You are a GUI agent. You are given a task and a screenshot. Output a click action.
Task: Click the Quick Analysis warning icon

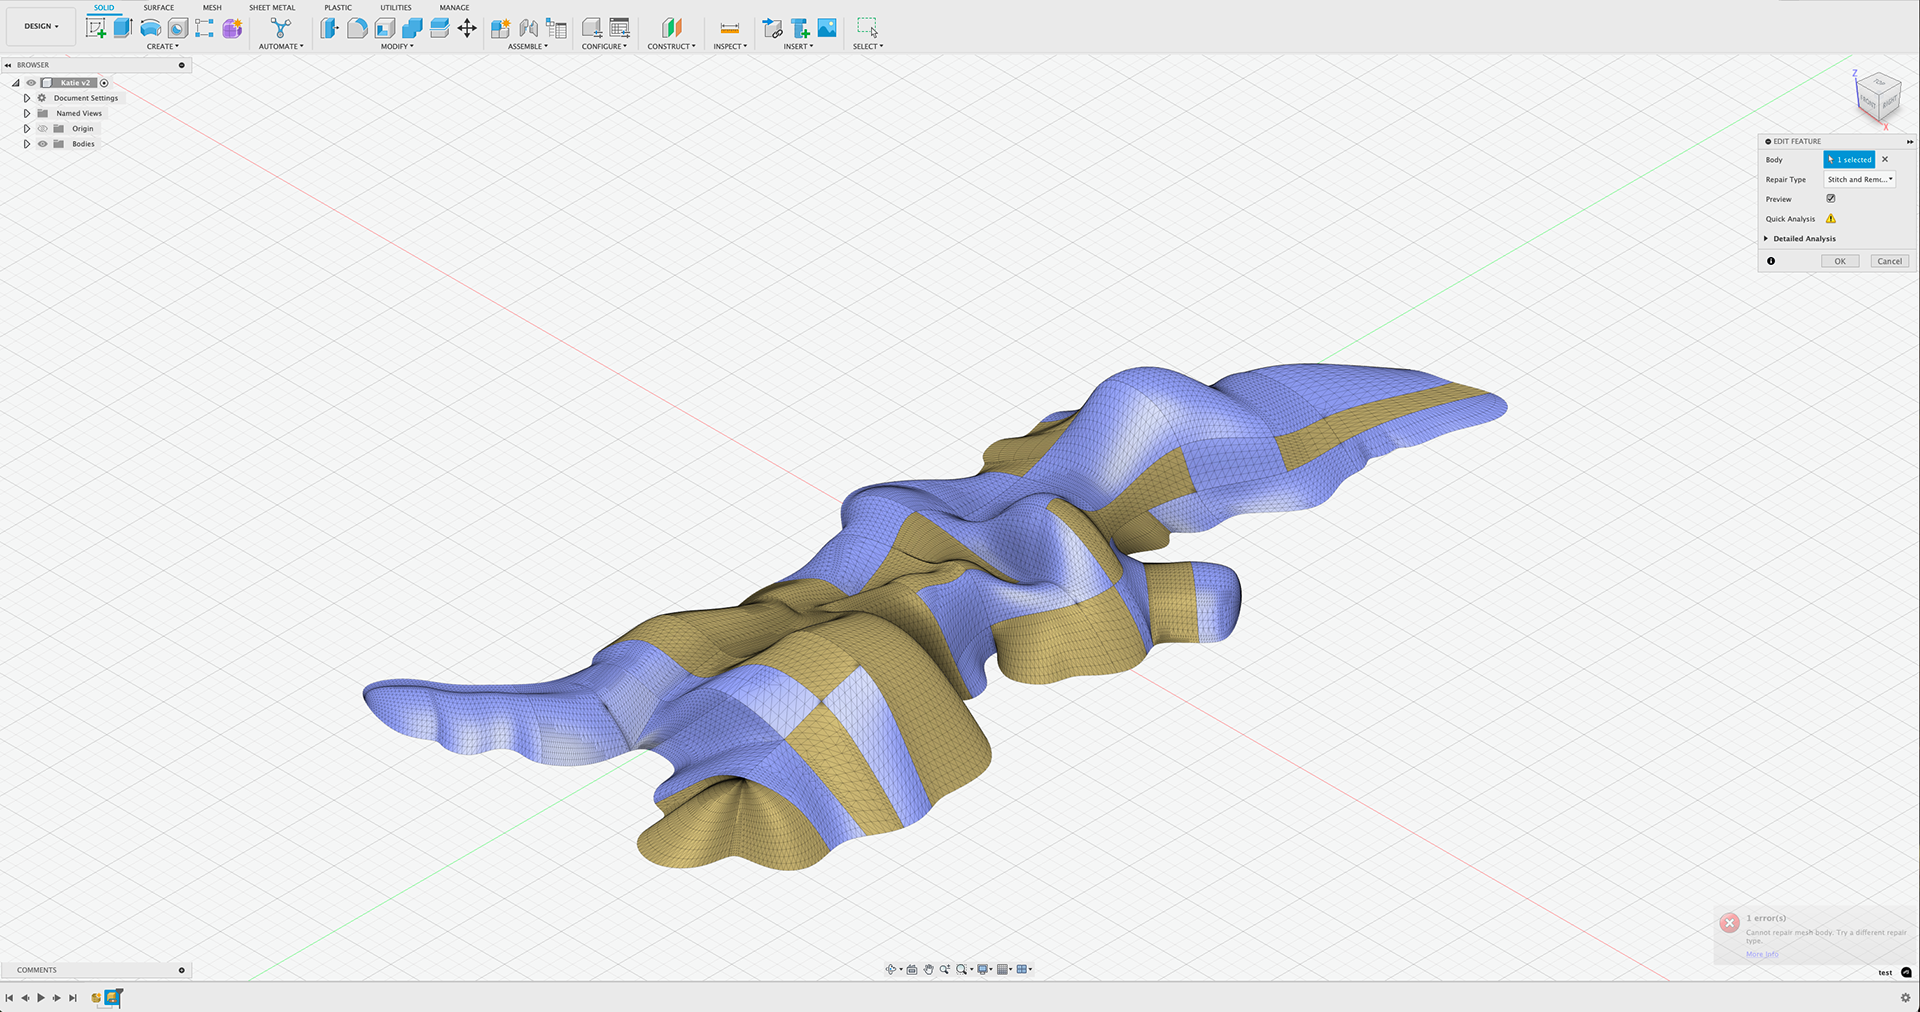click(x=1831, y=218)
